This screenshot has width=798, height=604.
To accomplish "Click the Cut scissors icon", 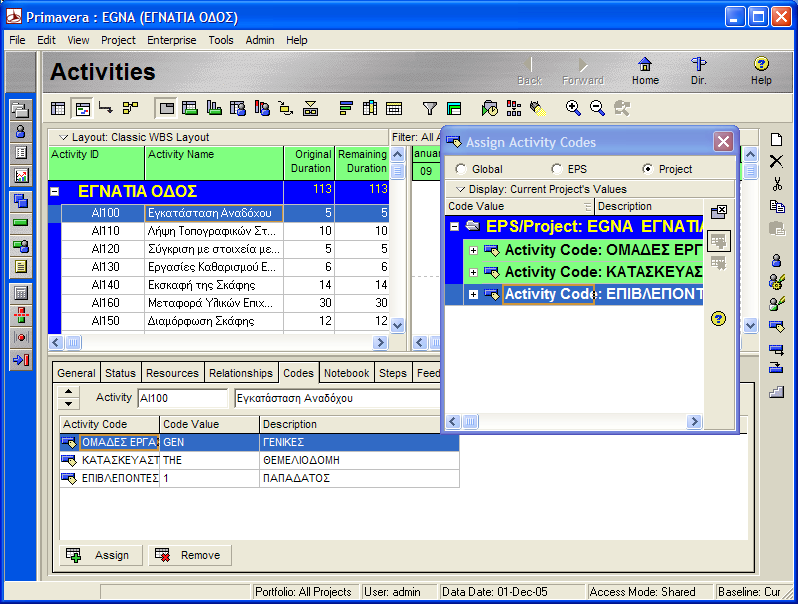I will [776, 184].
